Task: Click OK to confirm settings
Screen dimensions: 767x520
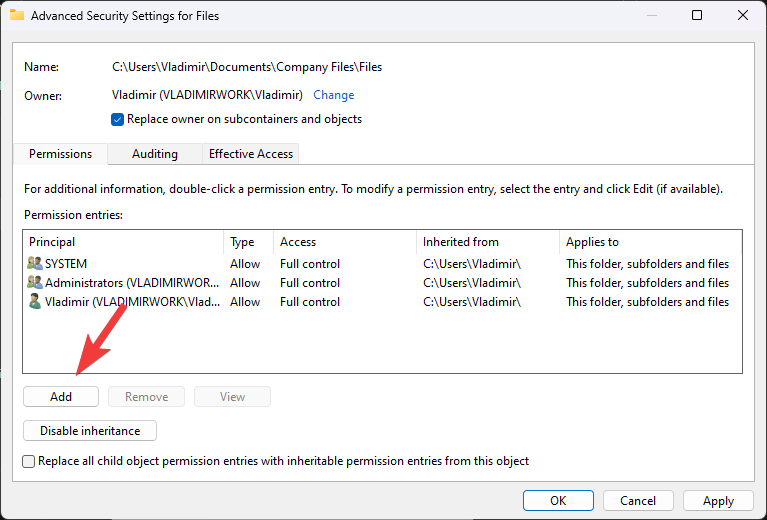Action: [558, 500]
